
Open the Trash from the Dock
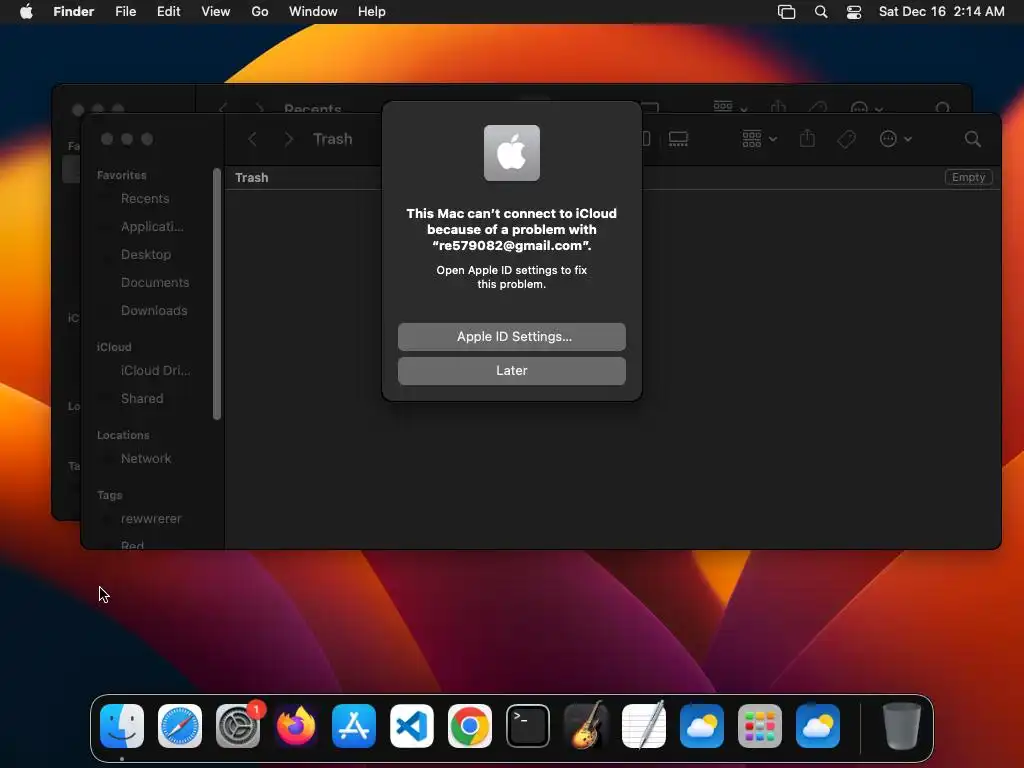coord(901,726)
